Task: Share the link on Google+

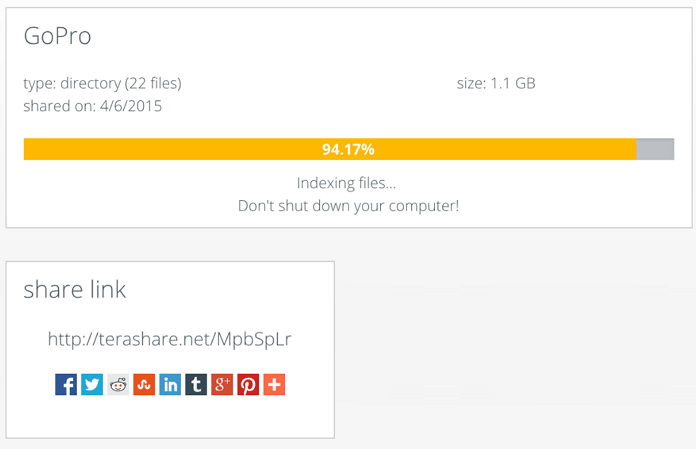Action: tap(222, 384)
